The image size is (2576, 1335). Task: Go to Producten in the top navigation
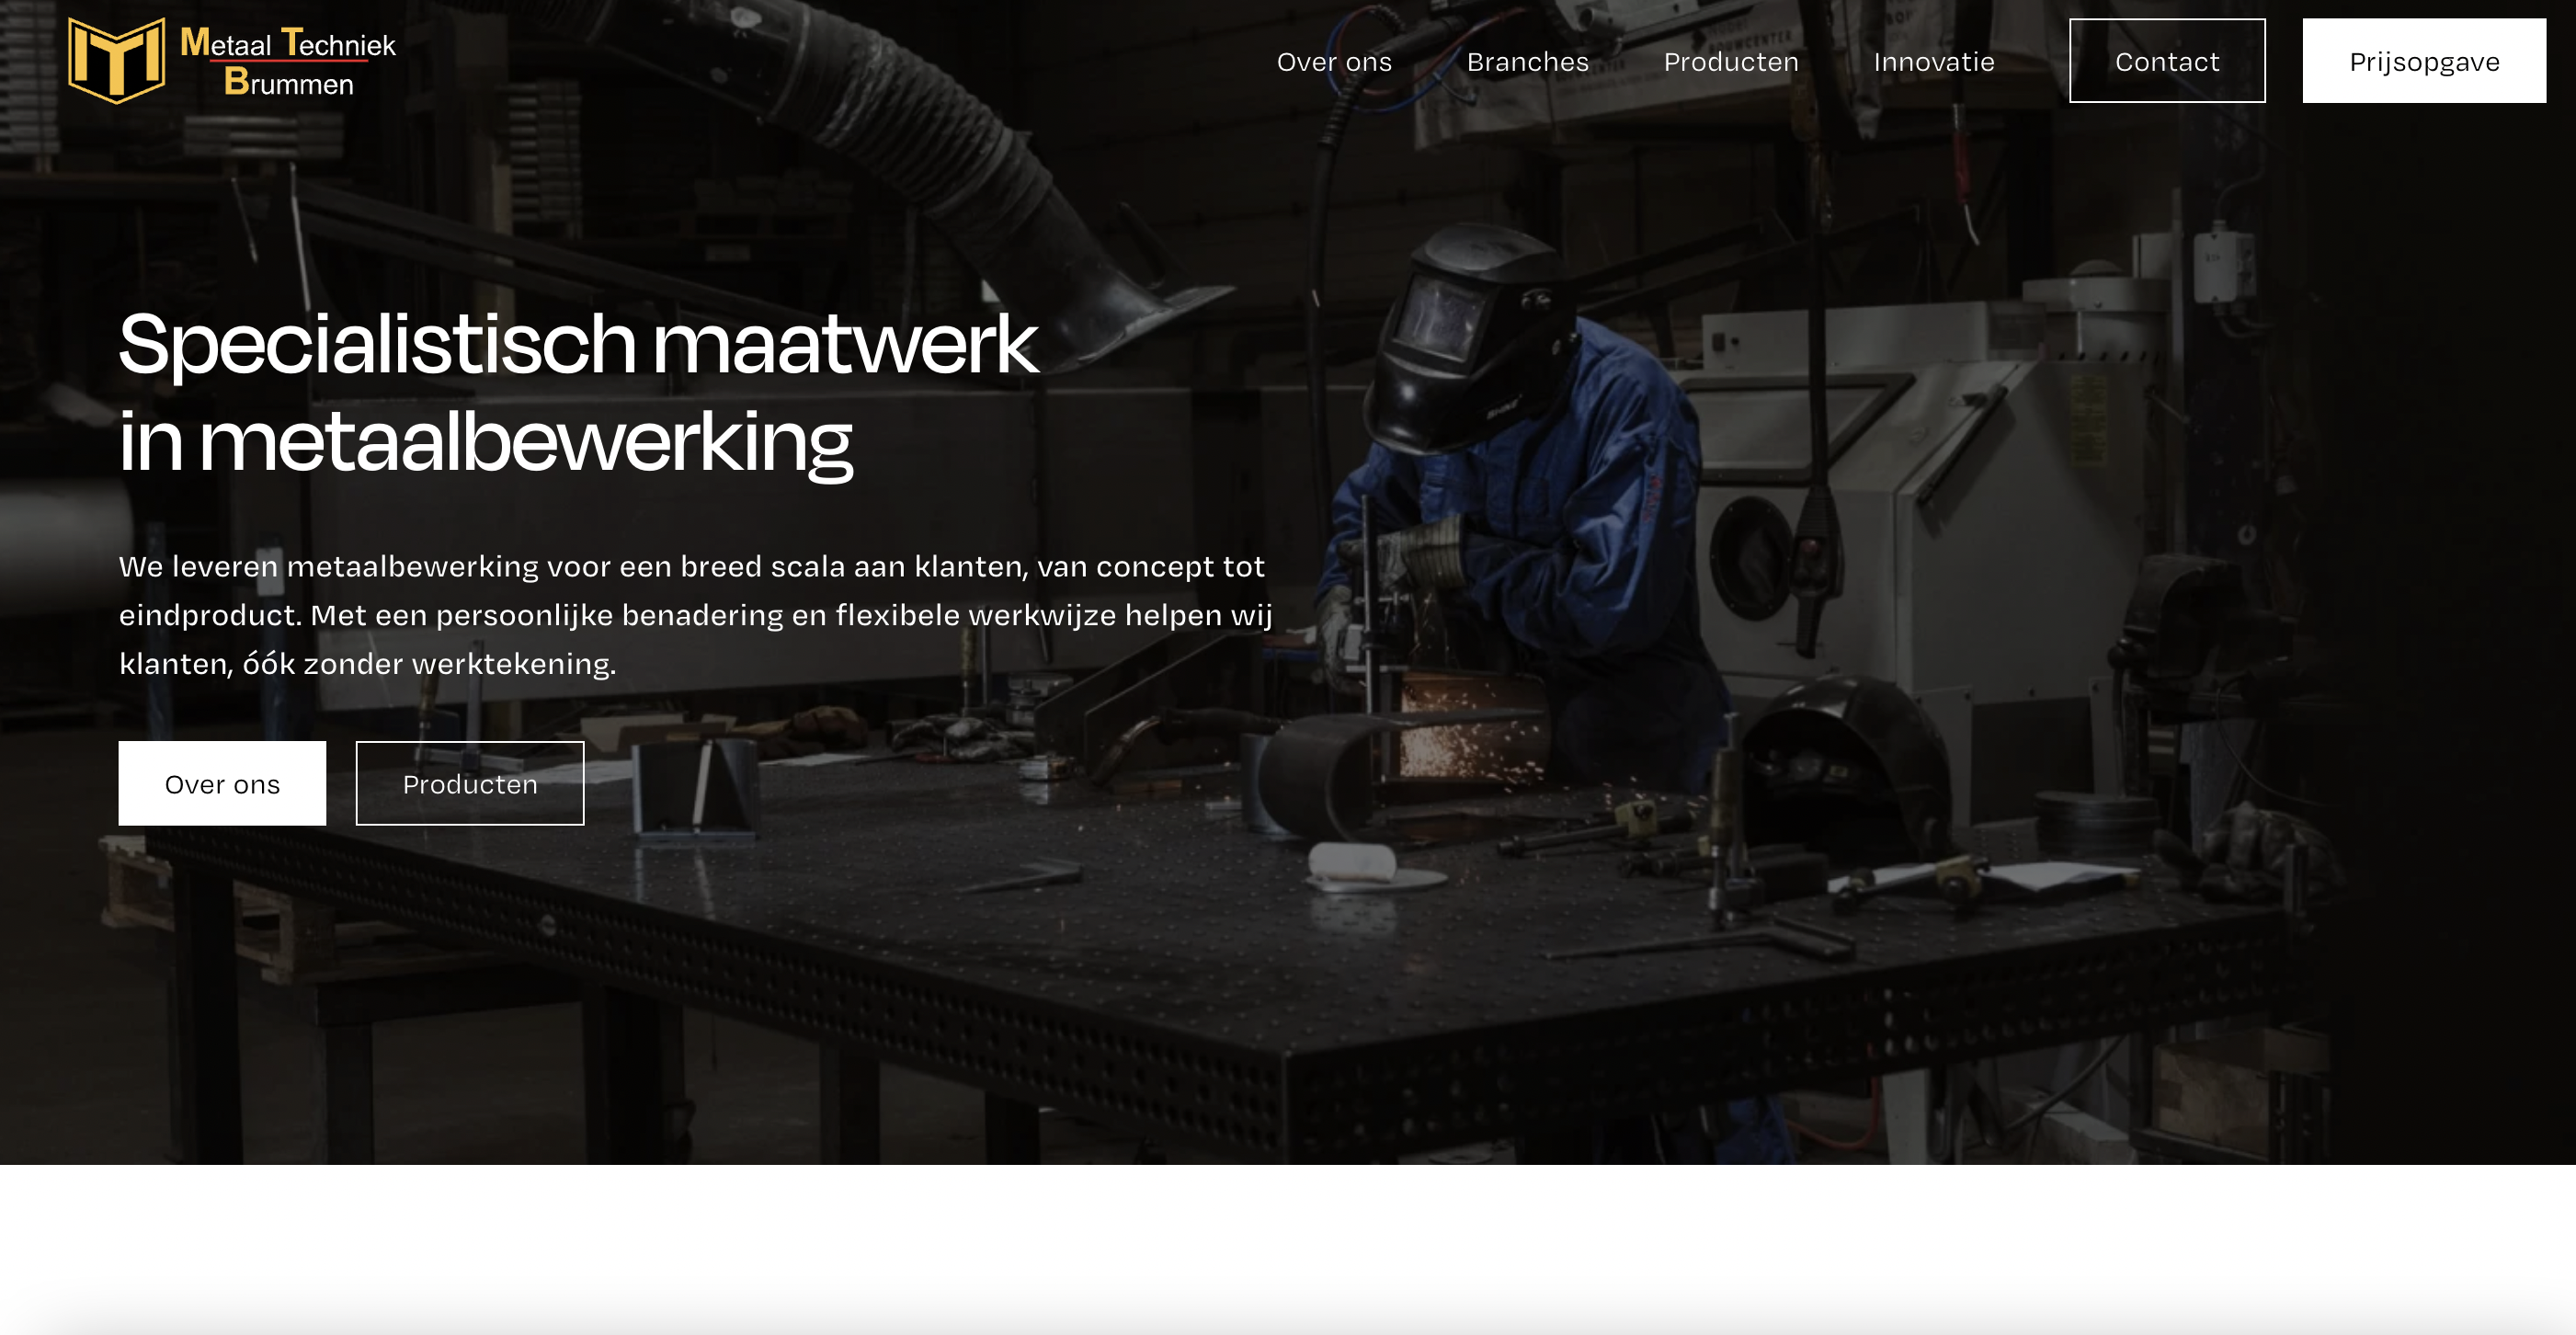tap(1730, 62)
